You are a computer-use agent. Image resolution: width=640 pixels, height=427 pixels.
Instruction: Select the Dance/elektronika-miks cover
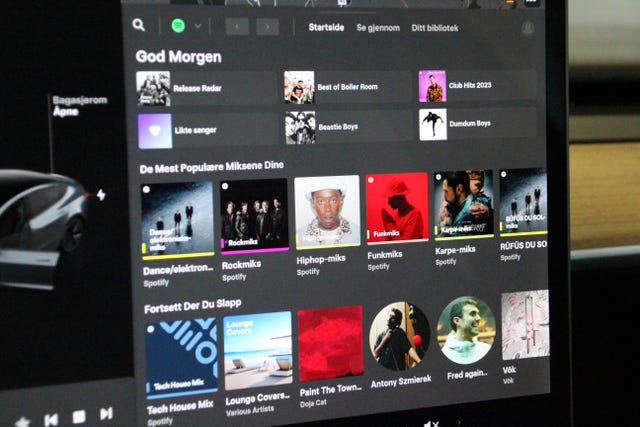(178, 221)
